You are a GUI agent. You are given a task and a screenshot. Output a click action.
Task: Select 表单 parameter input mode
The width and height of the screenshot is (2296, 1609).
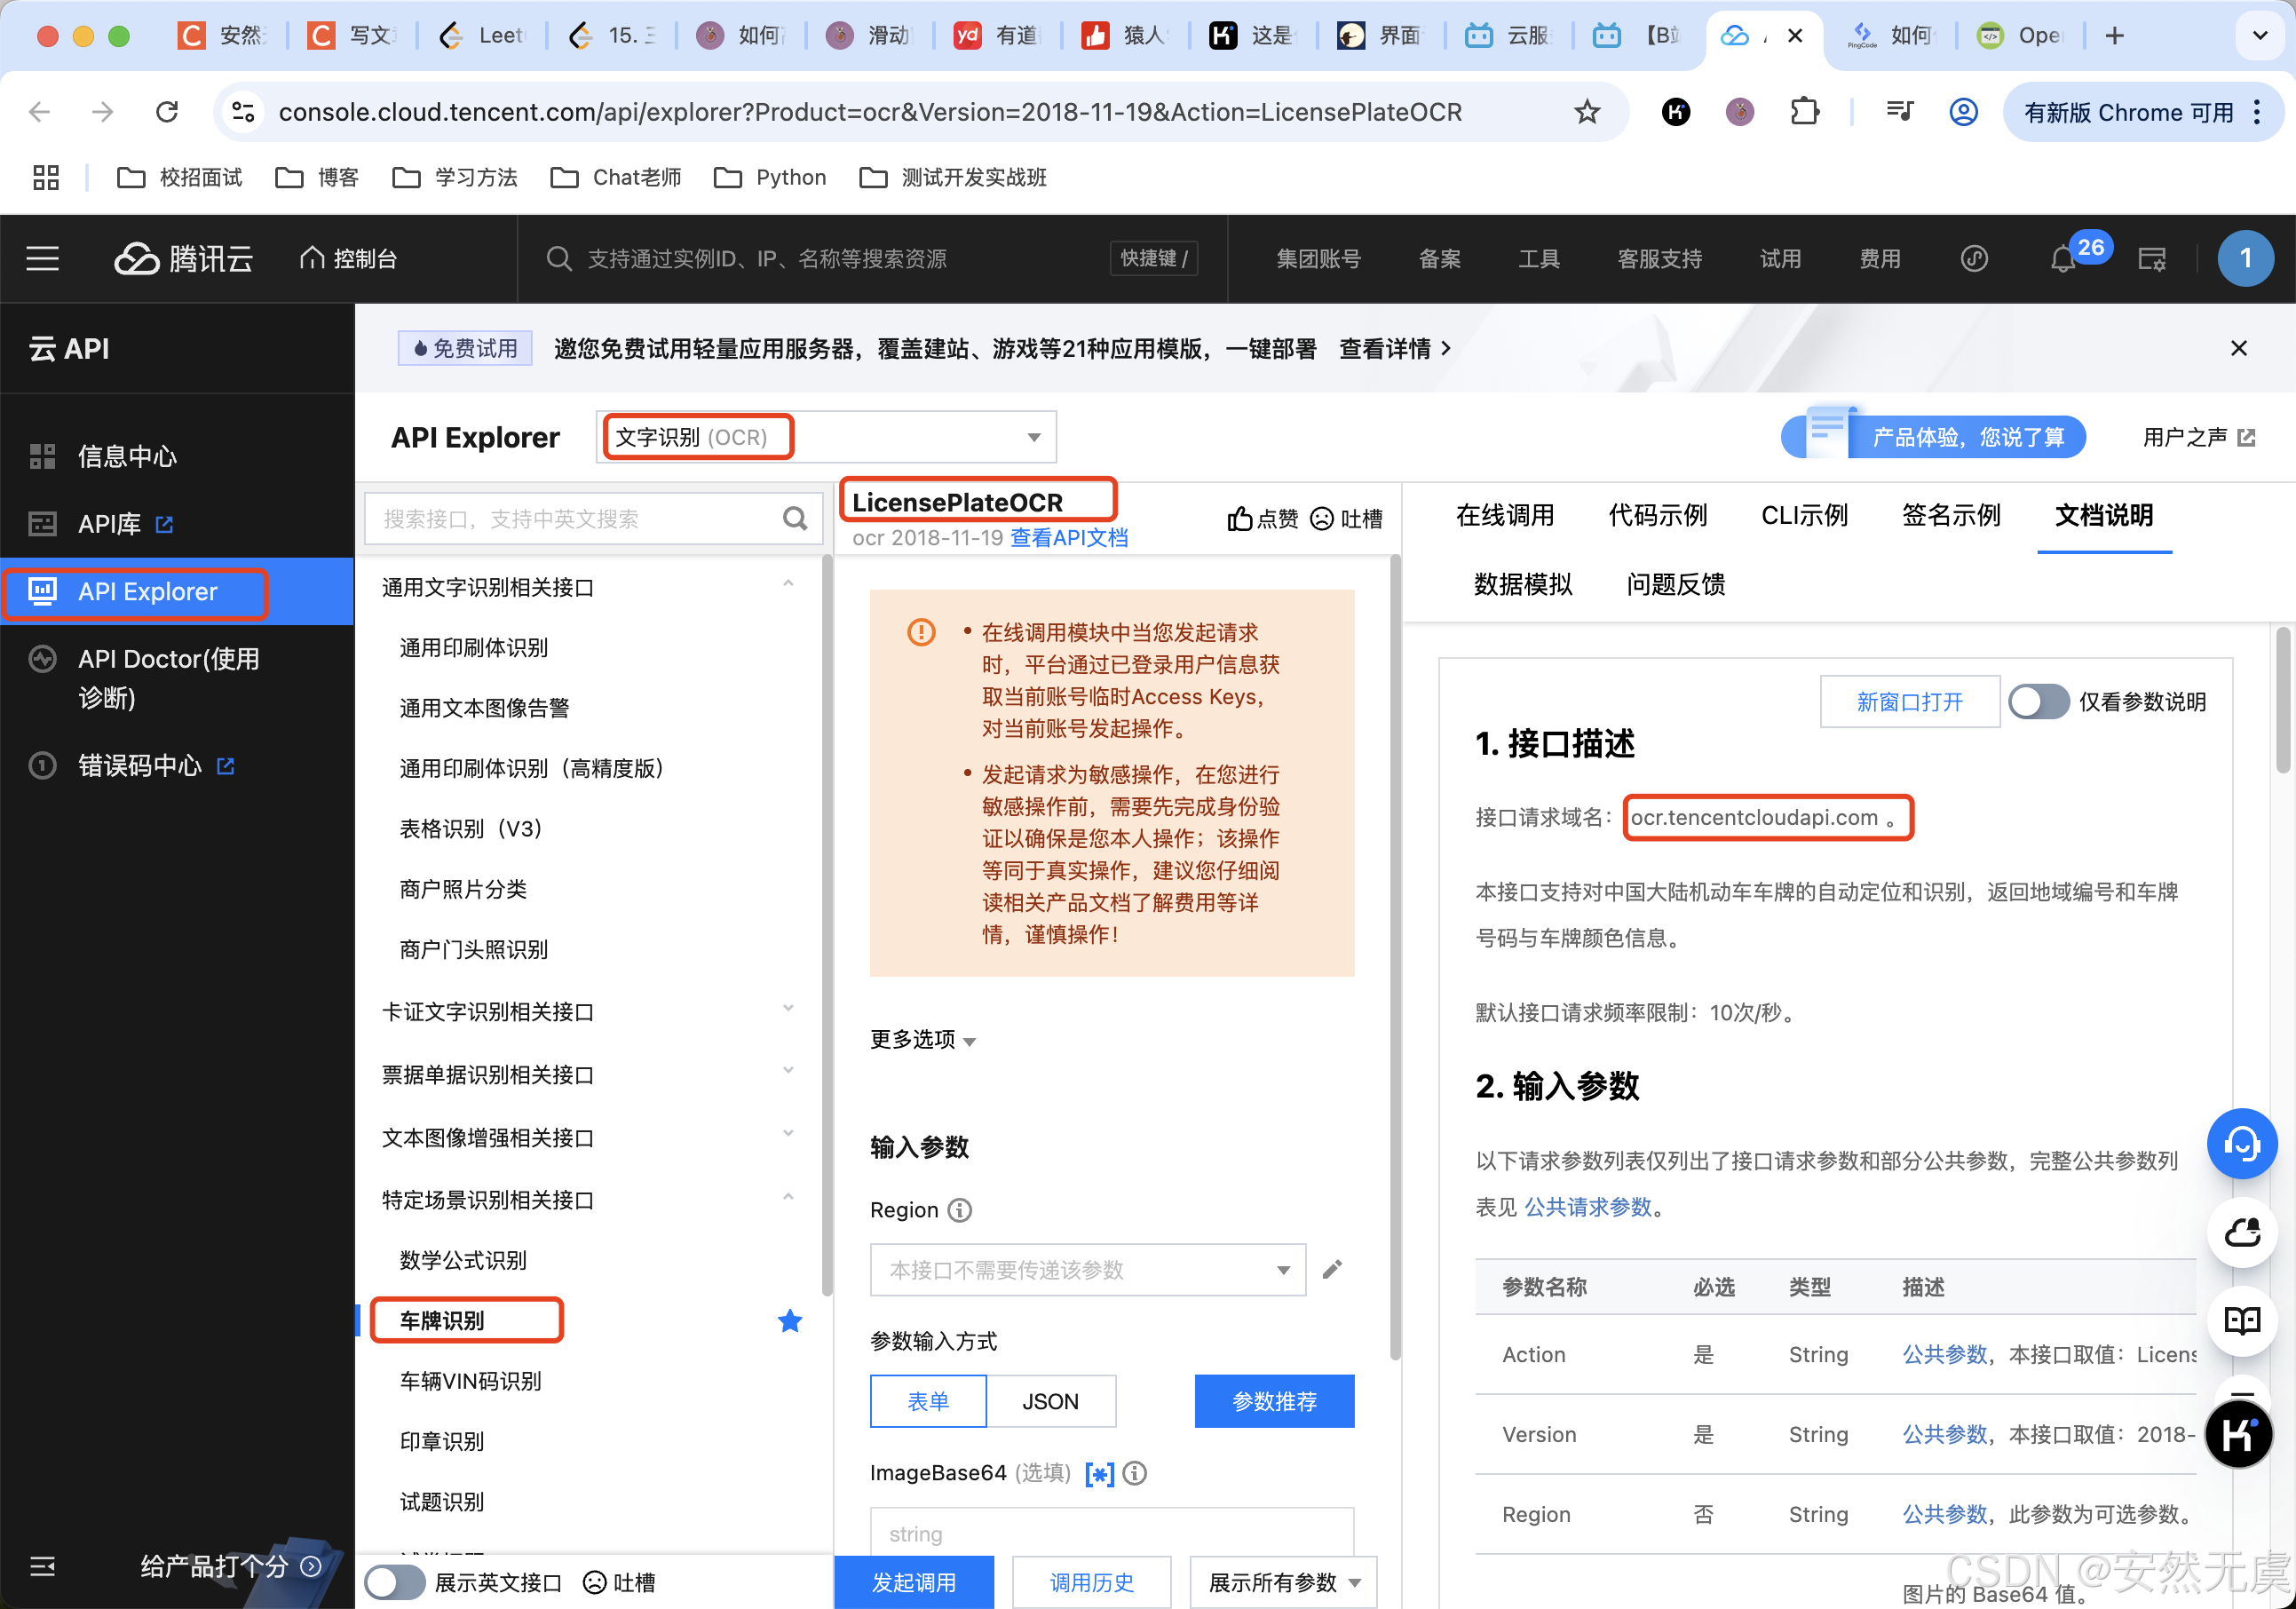(928, 1401)
